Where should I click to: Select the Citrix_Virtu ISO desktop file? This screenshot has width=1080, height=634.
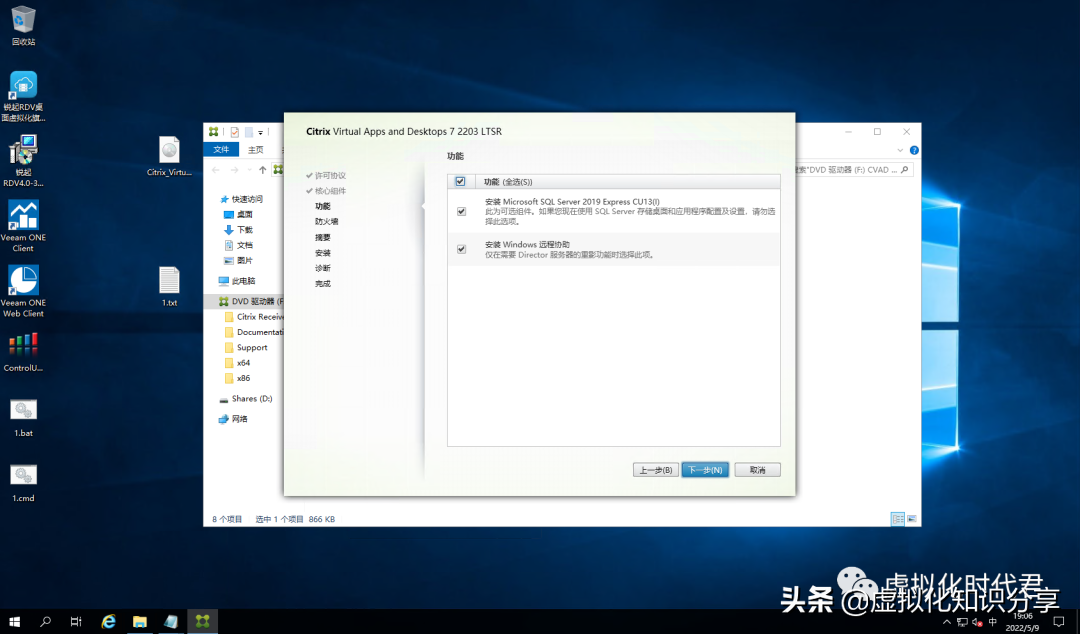169,156
